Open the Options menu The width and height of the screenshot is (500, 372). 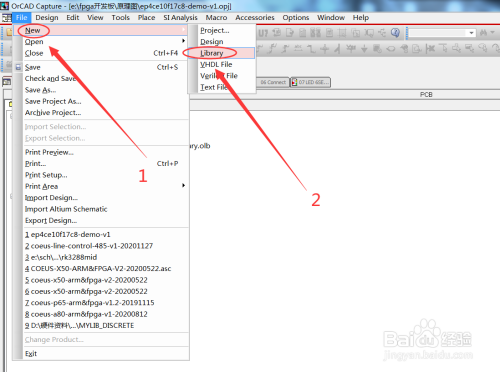(296, 17)
